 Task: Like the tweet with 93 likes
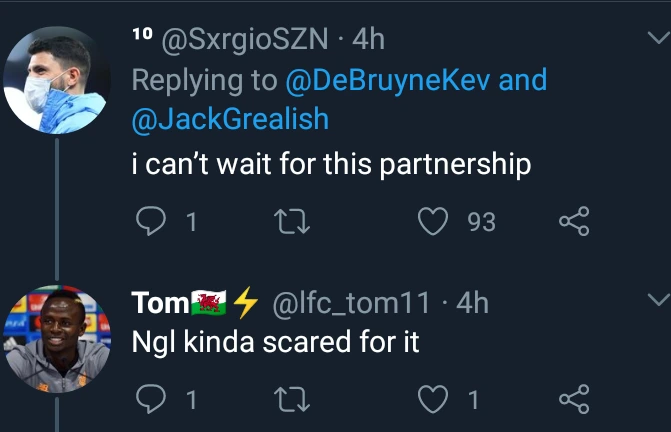(433, 221)
